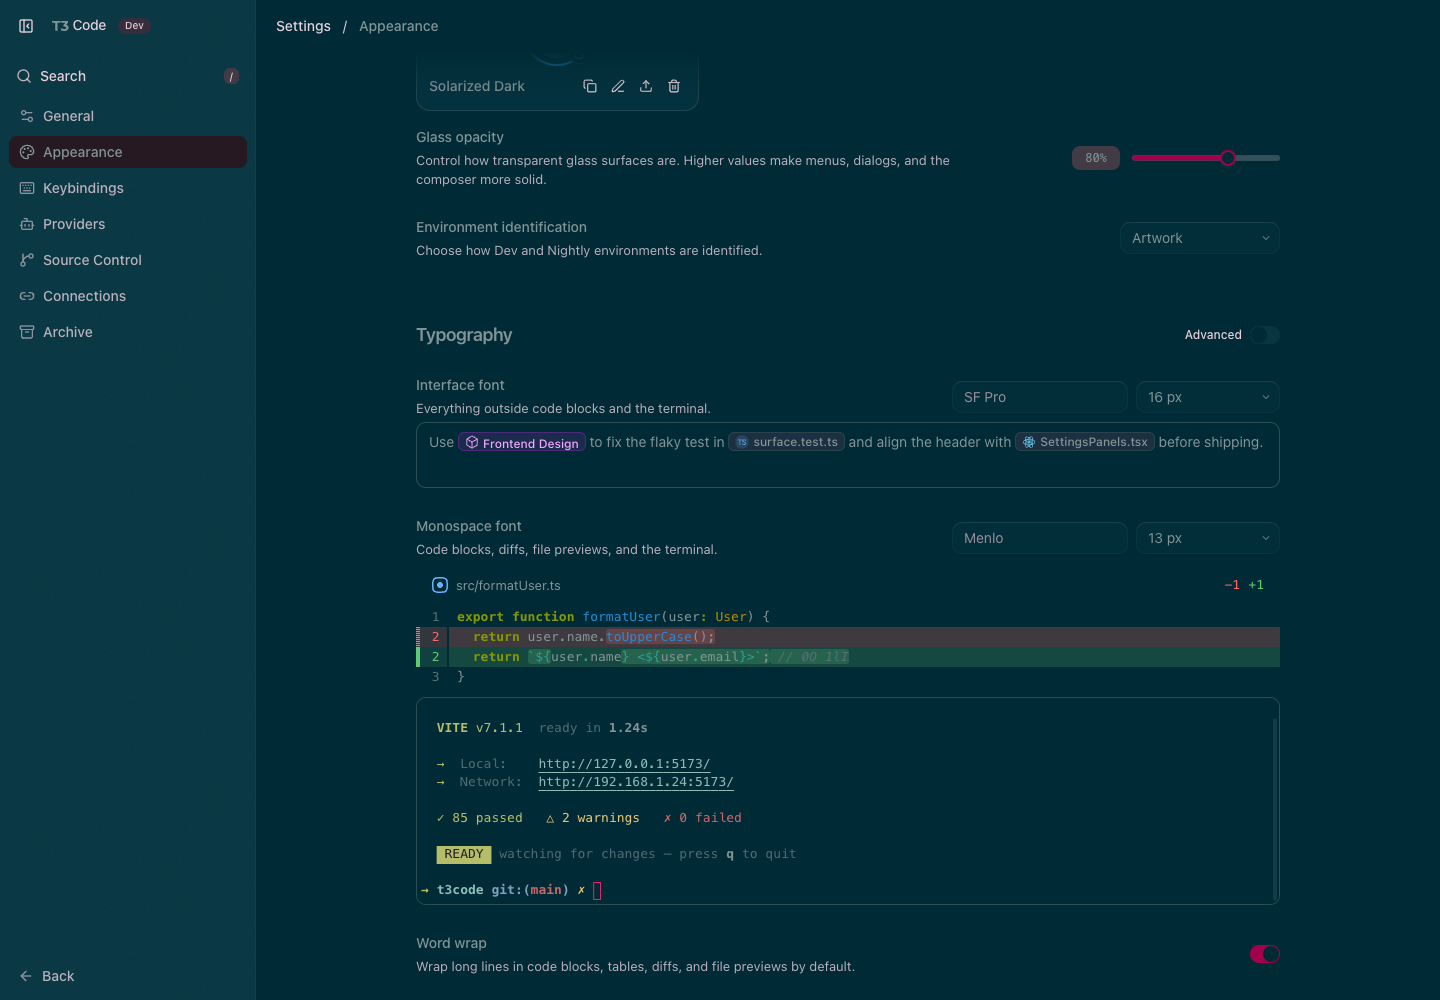Click the Dev environment badge
The width and height of the screenshot is (1440, 1000).
coord(134,26)
